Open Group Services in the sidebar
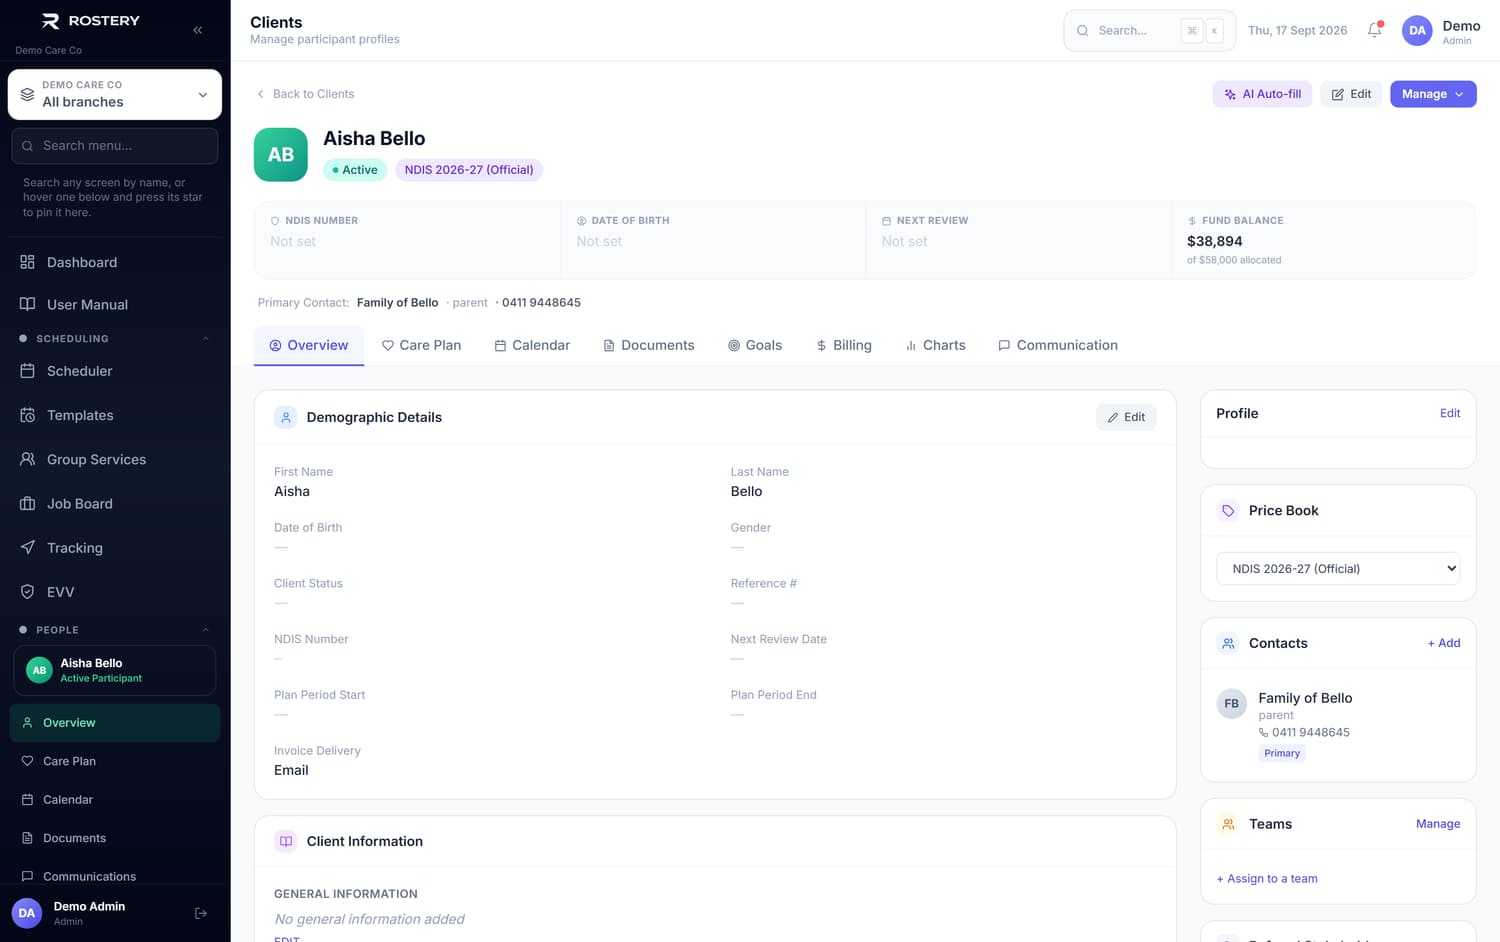The height and width of the screenshot is (942, 1500). [115, 459]
